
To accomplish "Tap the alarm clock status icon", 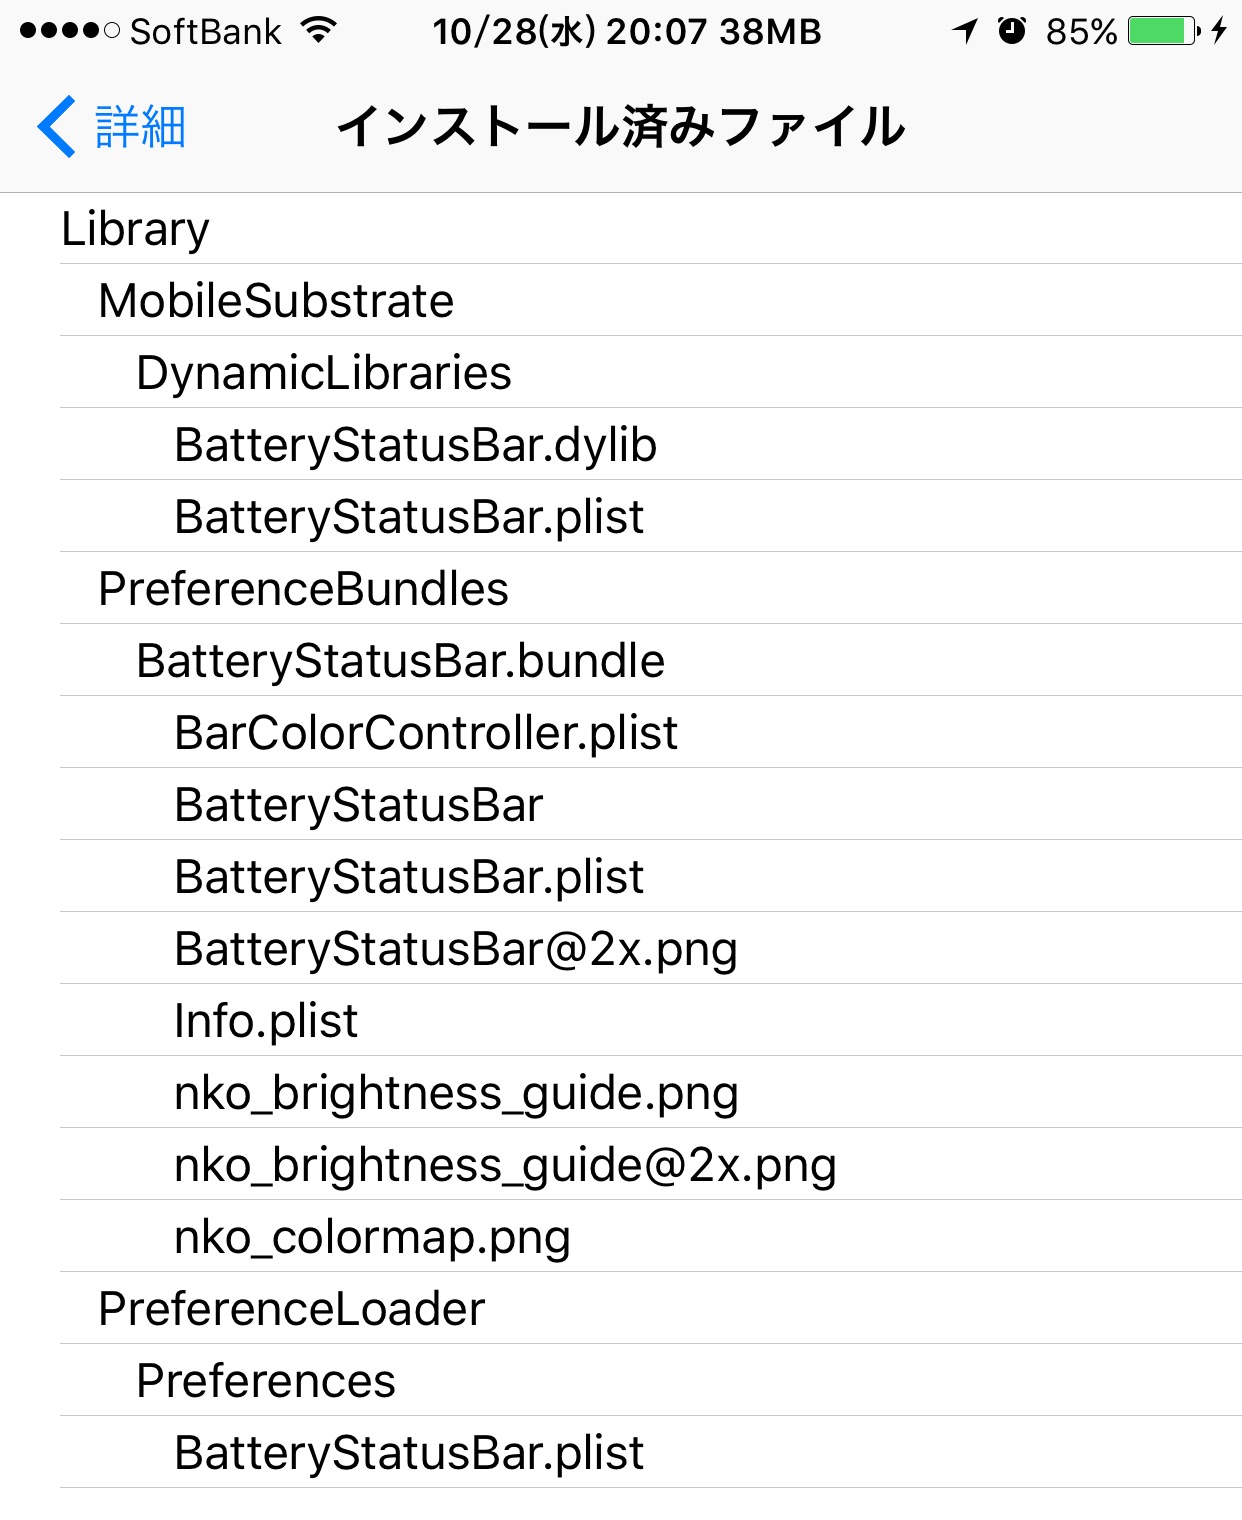I will [x=1012, y=31].
